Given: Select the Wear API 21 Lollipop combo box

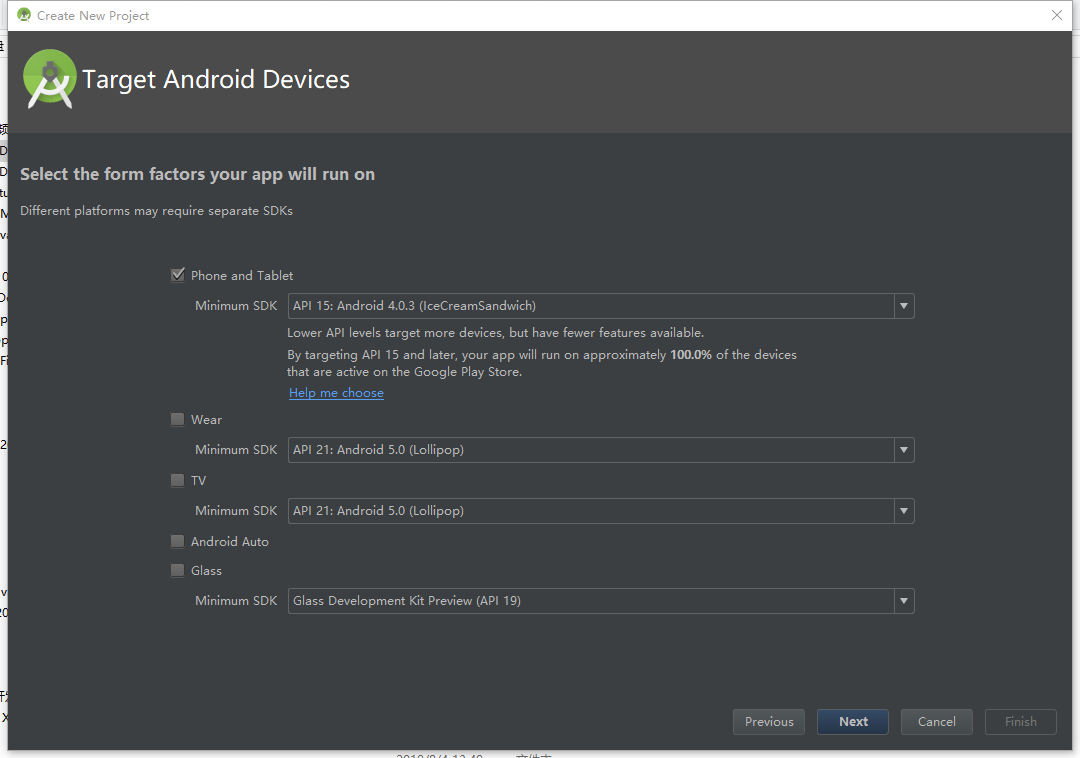Looking at the screenshot, I should (x=601, y=450).
